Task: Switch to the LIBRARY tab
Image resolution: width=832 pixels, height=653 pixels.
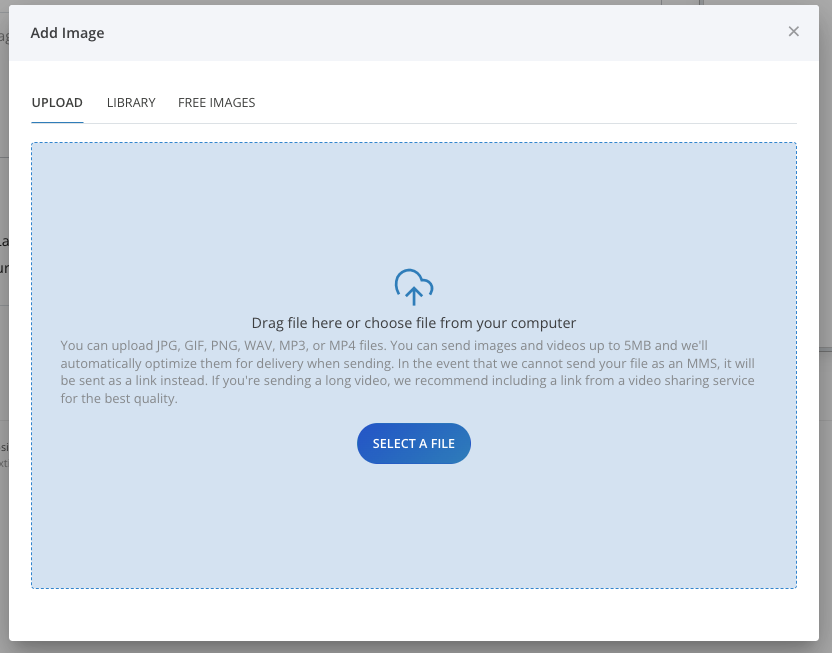Action: pyautogui.click(x=130, y=102)
